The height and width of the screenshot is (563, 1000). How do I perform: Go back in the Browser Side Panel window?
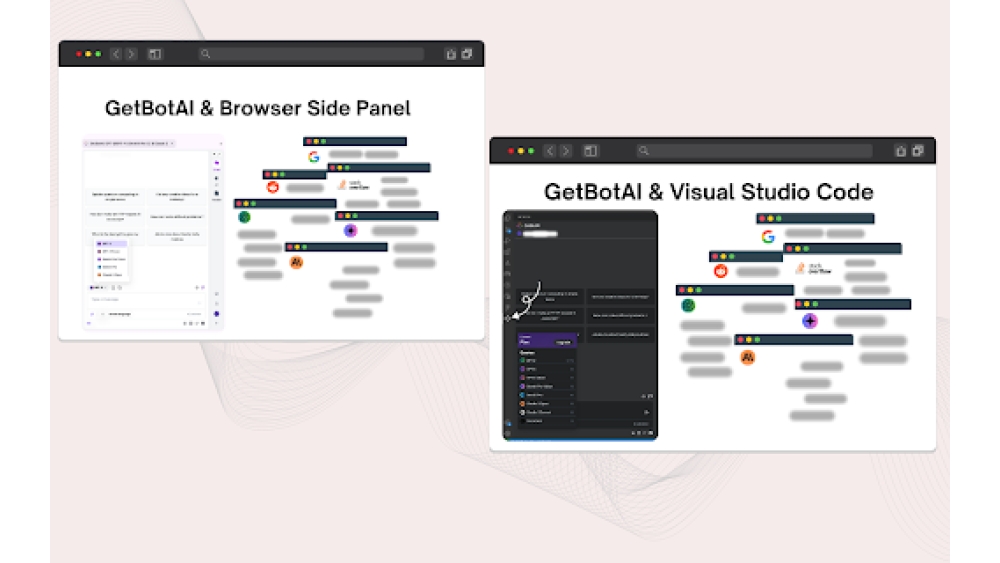116,54
